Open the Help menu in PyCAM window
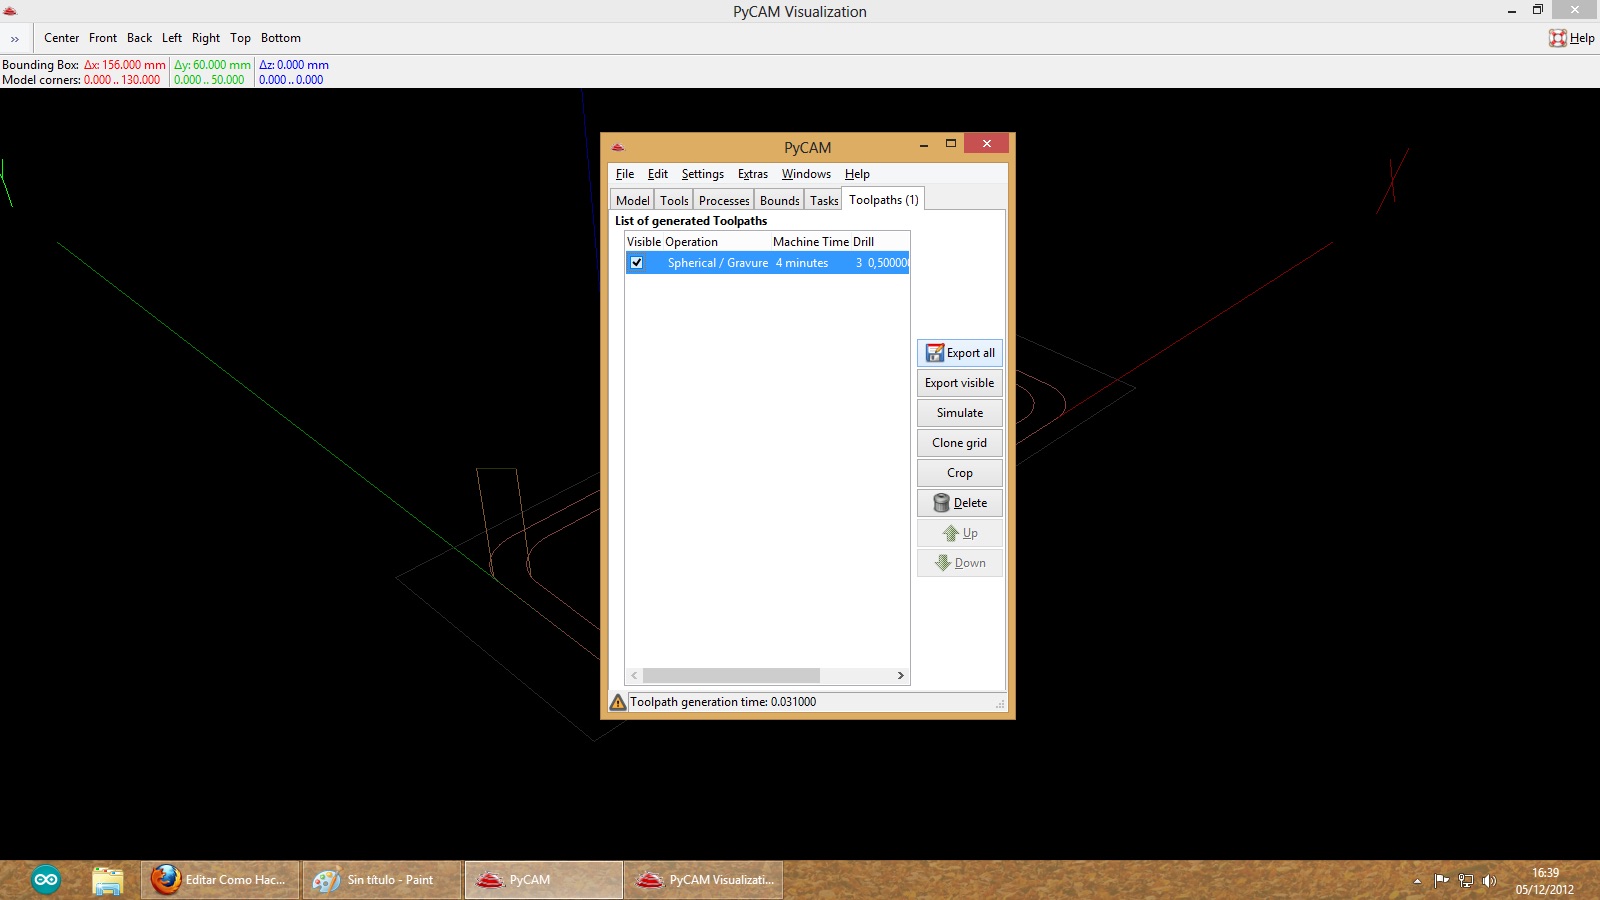The width and height of the screenshot is (1600, 900). click(x=857, y=174)
